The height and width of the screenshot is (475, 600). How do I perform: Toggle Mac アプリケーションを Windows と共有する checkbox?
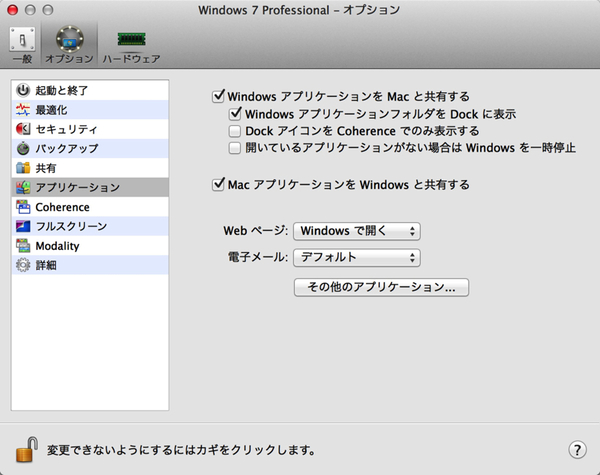[x=218, y=184]
